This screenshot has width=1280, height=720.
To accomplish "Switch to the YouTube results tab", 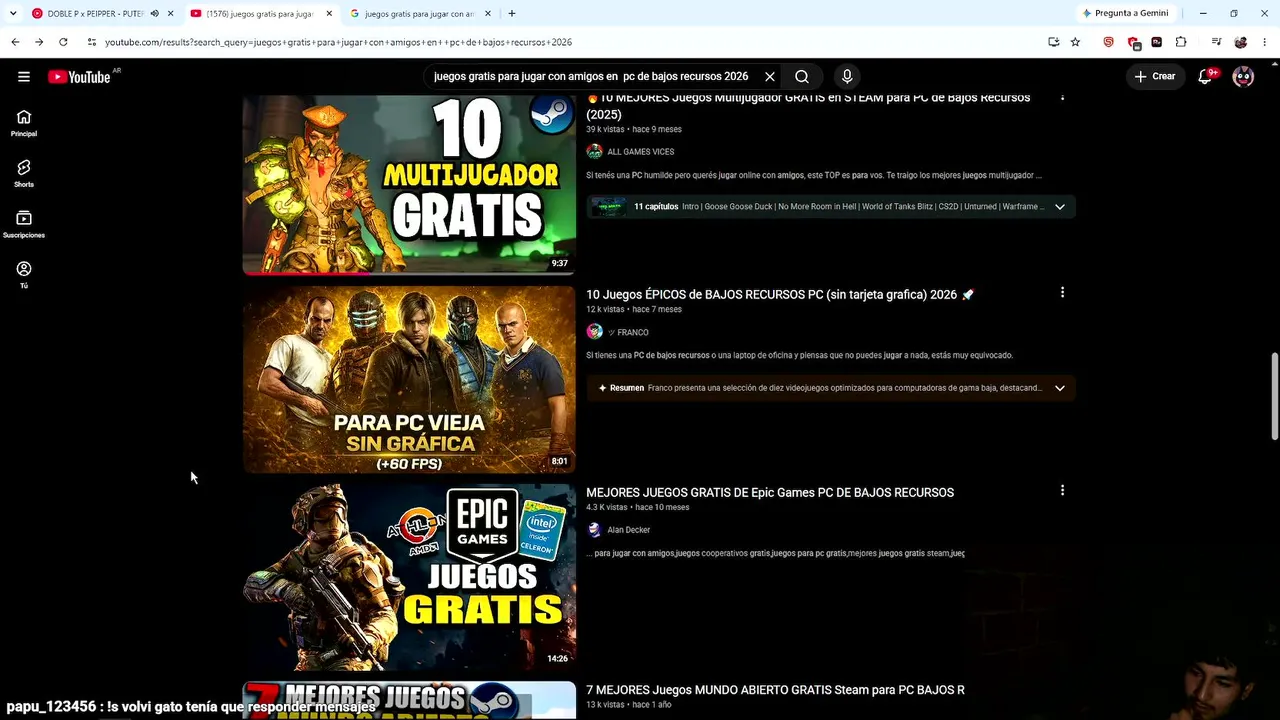I will click(260, 13).
